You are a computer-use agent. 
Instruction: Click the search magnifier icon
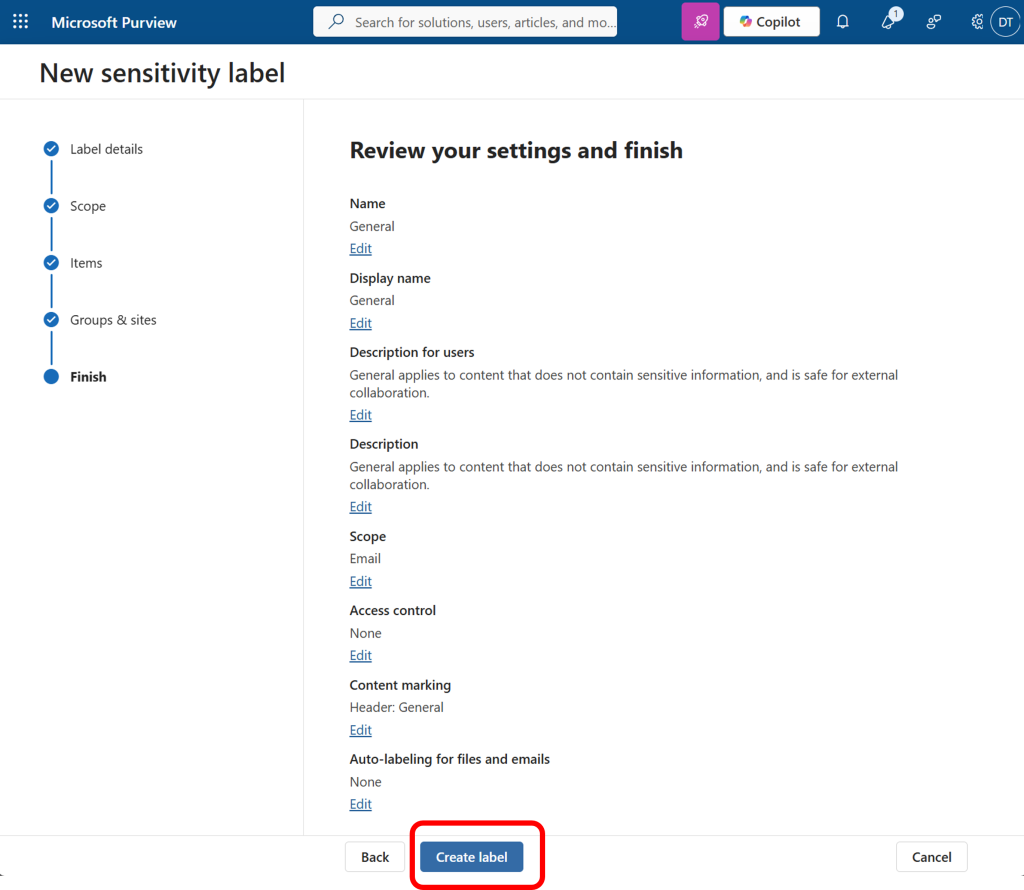point(336,22)
